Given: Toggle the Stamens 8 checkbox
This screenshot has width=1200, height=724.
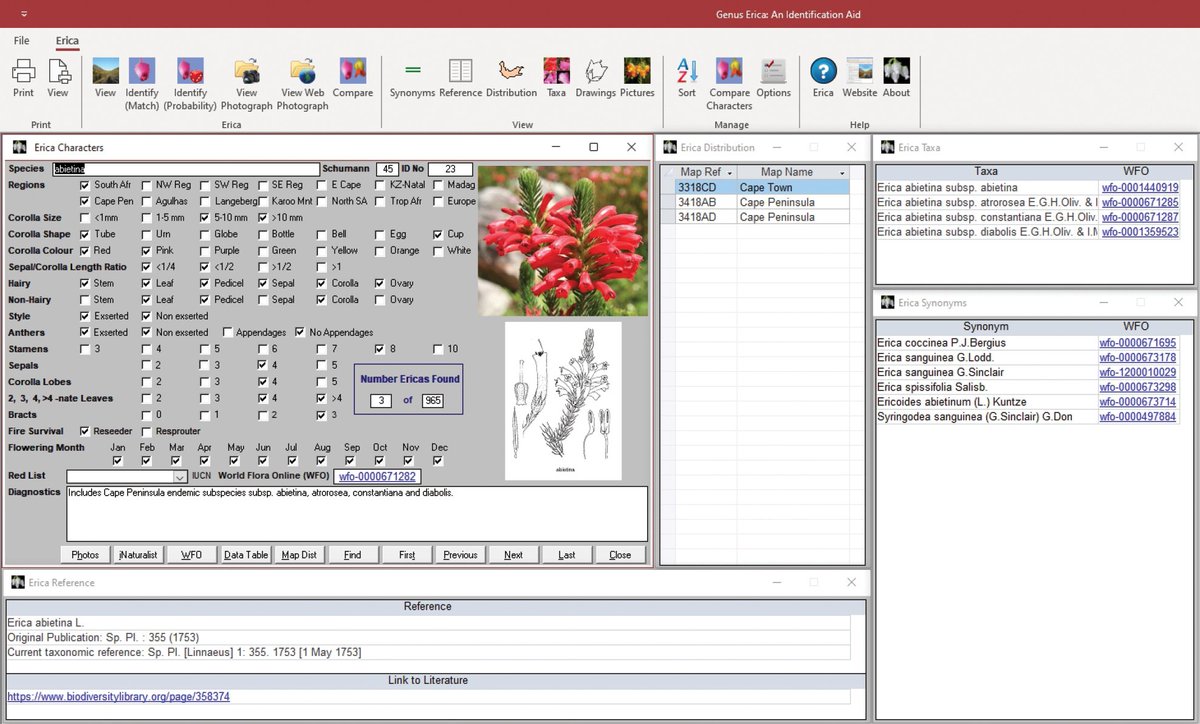Looking at the screenshot, I should click(379, 349).
